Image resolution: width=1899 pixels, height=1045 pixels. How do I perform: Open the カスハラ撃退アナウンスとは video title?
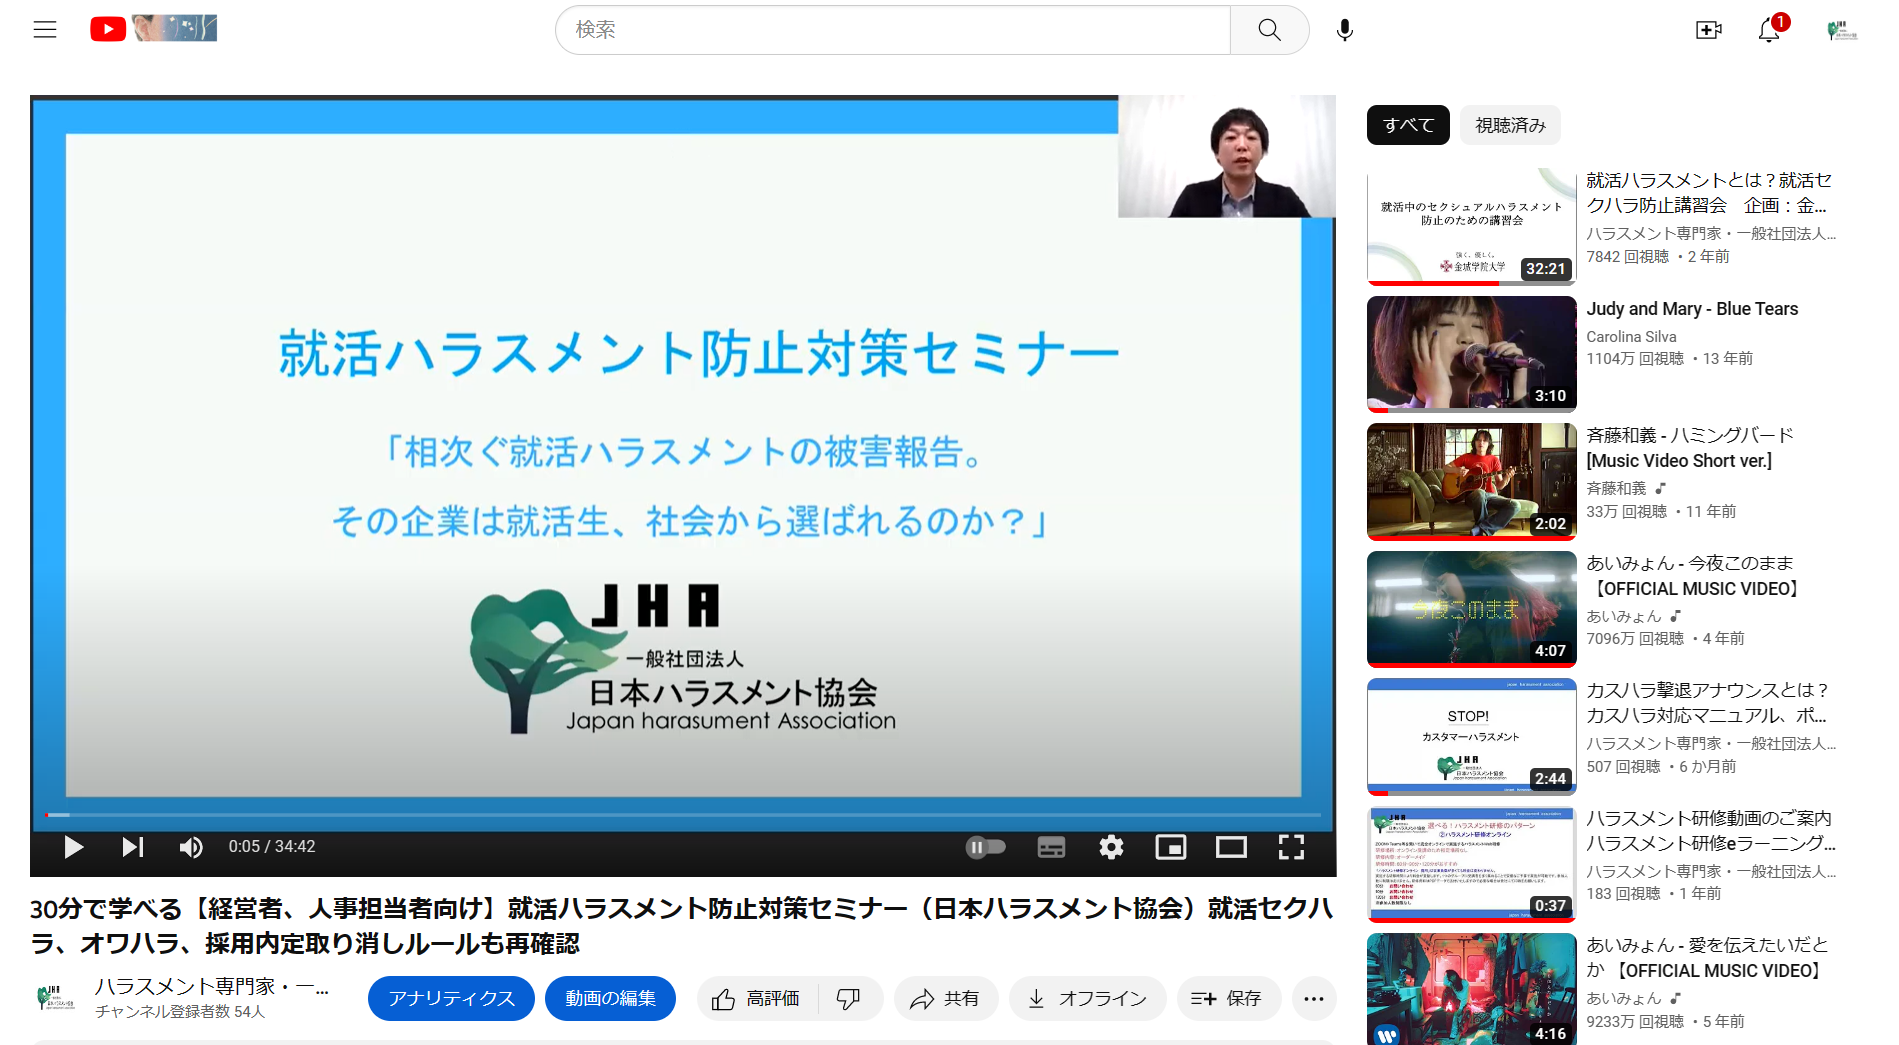tap(1708, 703)
